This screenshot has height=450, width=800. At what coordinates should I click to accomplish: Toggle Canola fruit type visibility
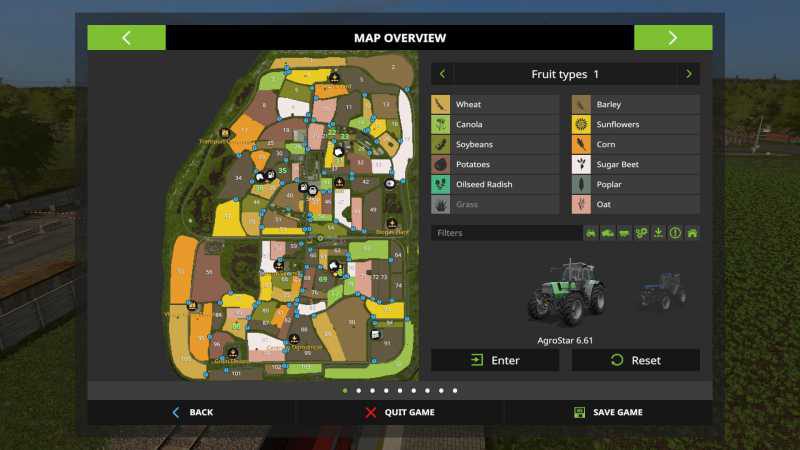pyautogui.click(x=495, y=124)
